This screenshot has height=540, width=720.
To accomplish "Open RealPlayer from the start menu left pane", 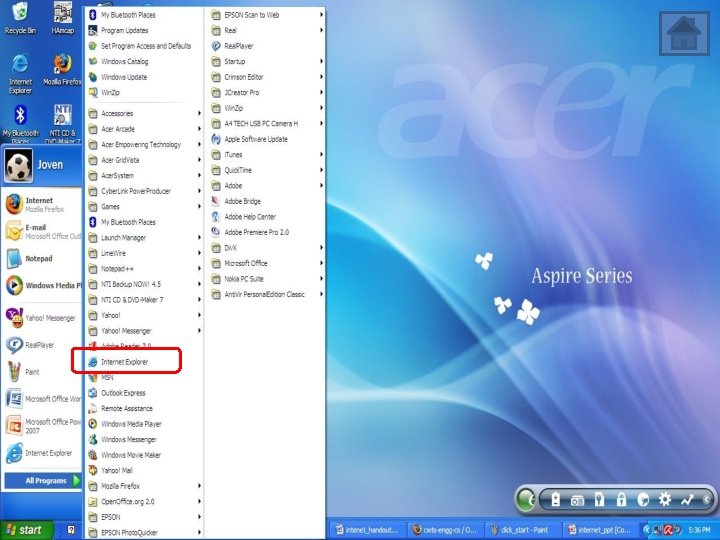I will coord(42,345).
